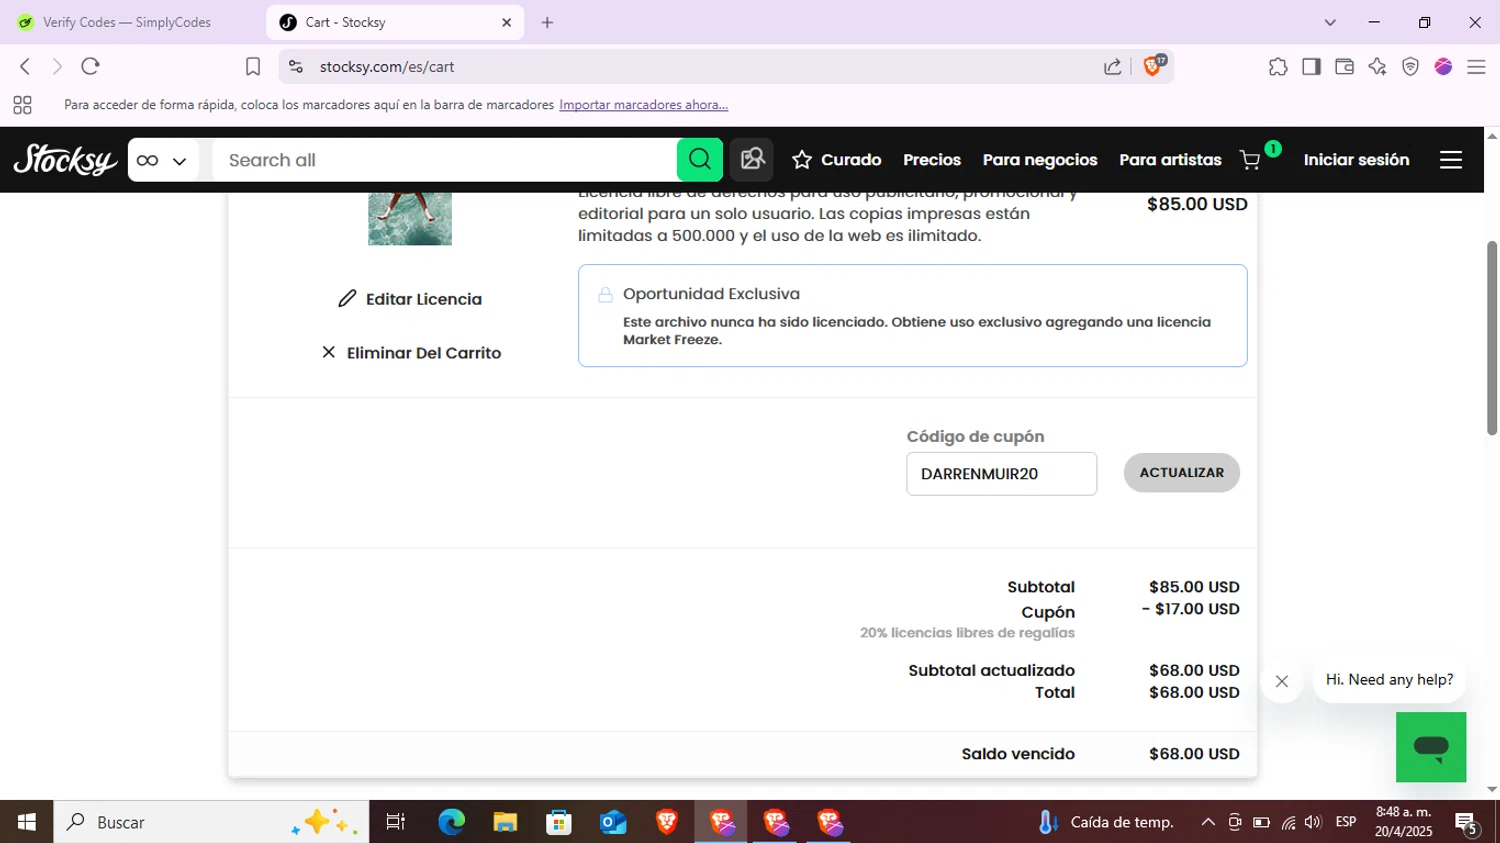Open the extensions puzzle icon
This screenshot has width=1500, height=843.
[x=1278, y=66]
